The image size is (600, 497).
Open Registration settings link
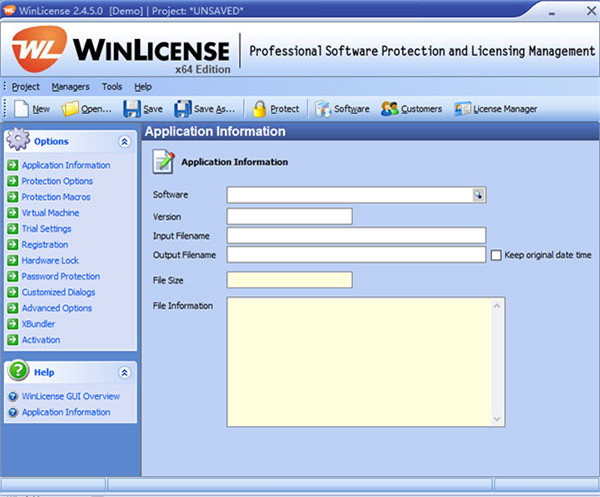click(45, 245)
